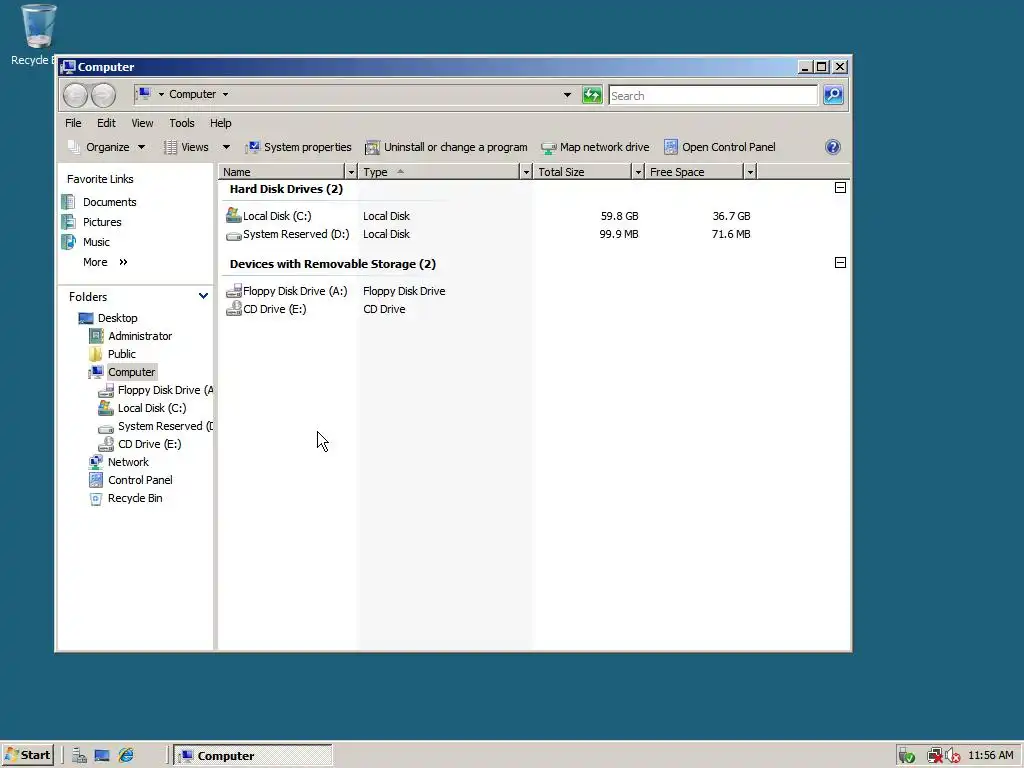This screenshot has width=1024, height=768.
Task: Open the blue Help question mark icon
Action: point(833,147)
